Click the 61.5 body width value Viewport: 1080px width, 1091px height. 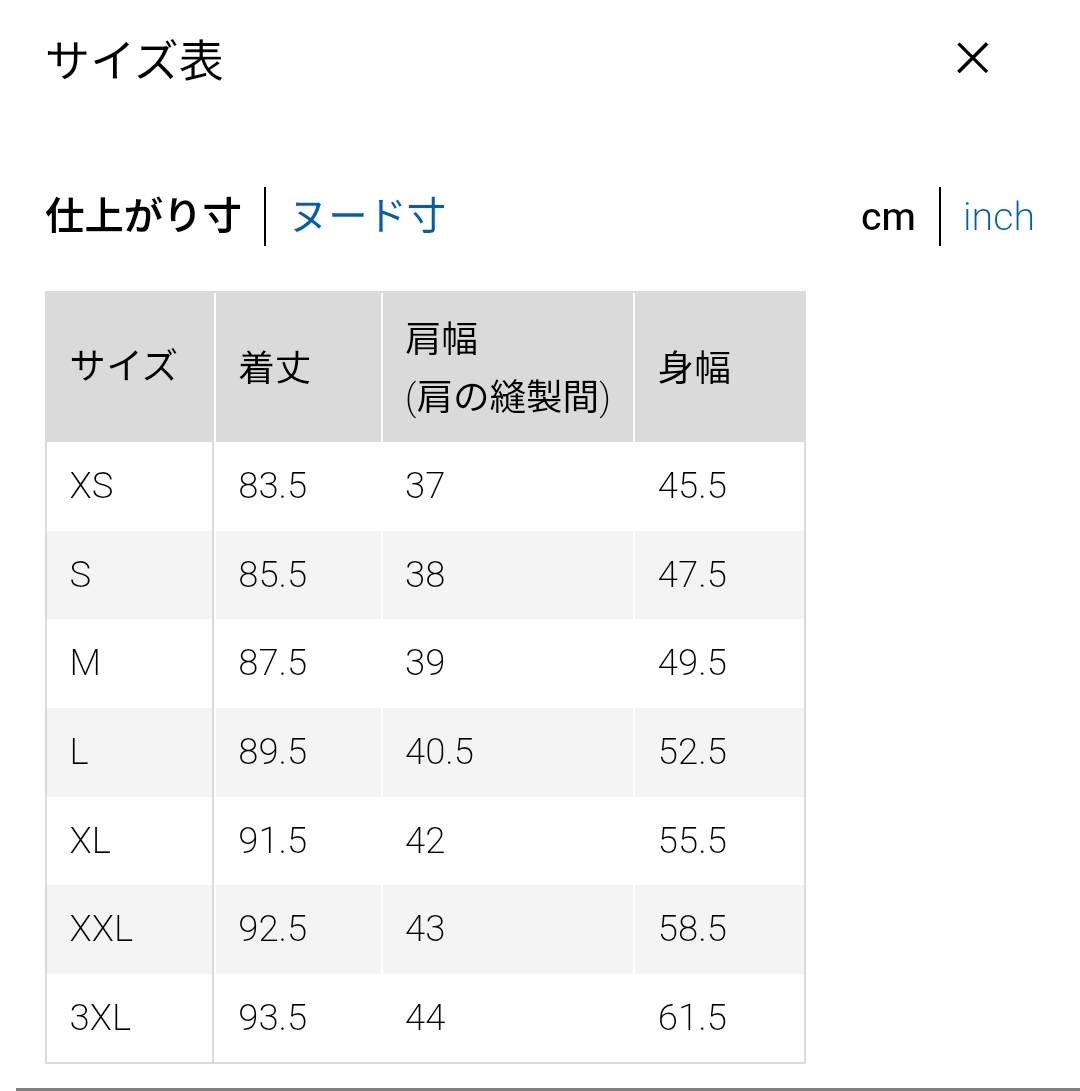tap(692, 1018)
